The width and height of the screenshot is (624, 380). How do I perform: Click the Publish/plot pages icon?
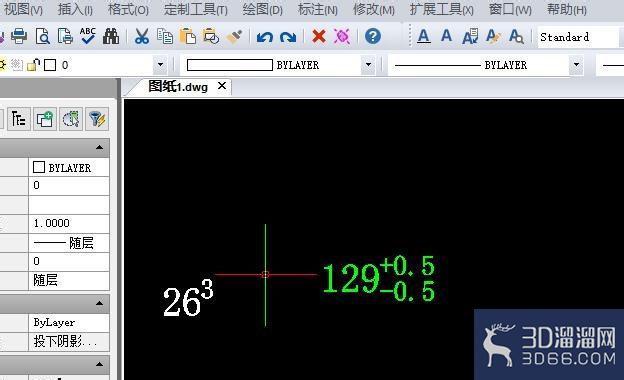[65, 37]
